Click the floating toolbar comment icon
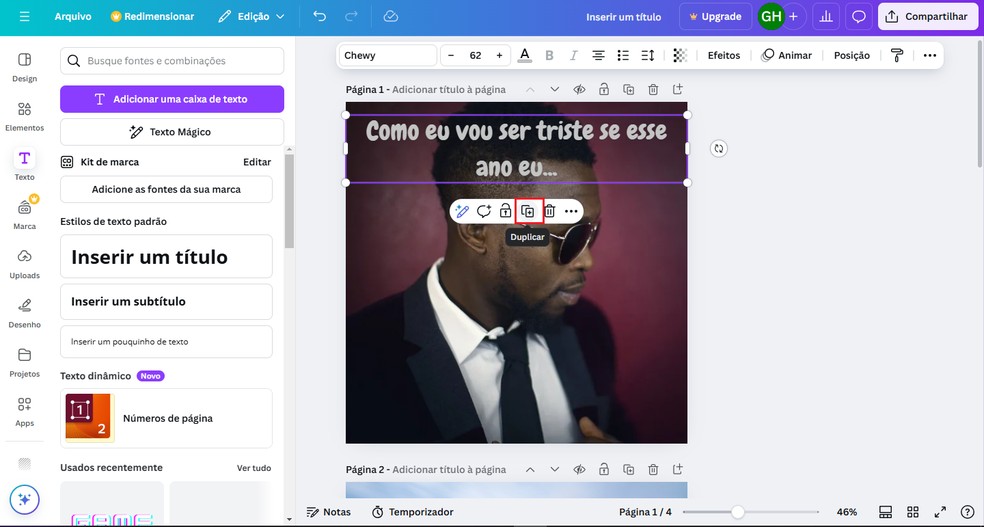Image resolution: width=984 pixels, height=527 pixels. point(483,211)
